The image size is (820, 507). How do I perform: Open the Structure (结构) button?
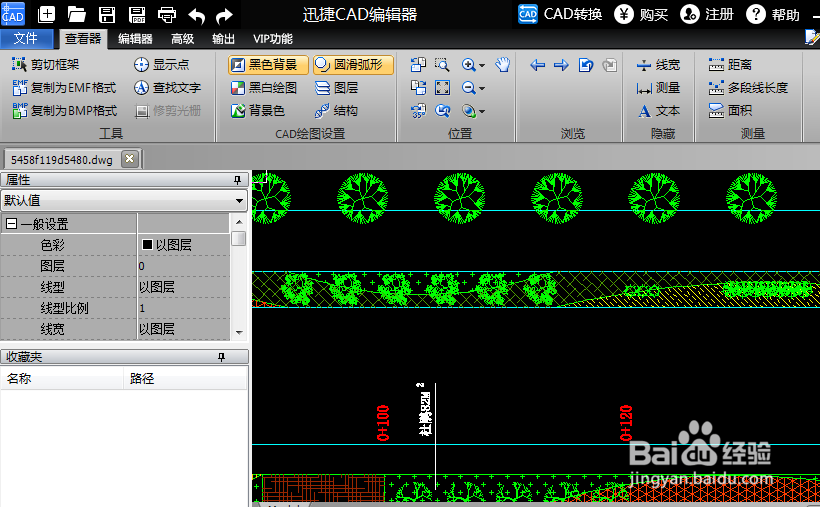point(337,110)
